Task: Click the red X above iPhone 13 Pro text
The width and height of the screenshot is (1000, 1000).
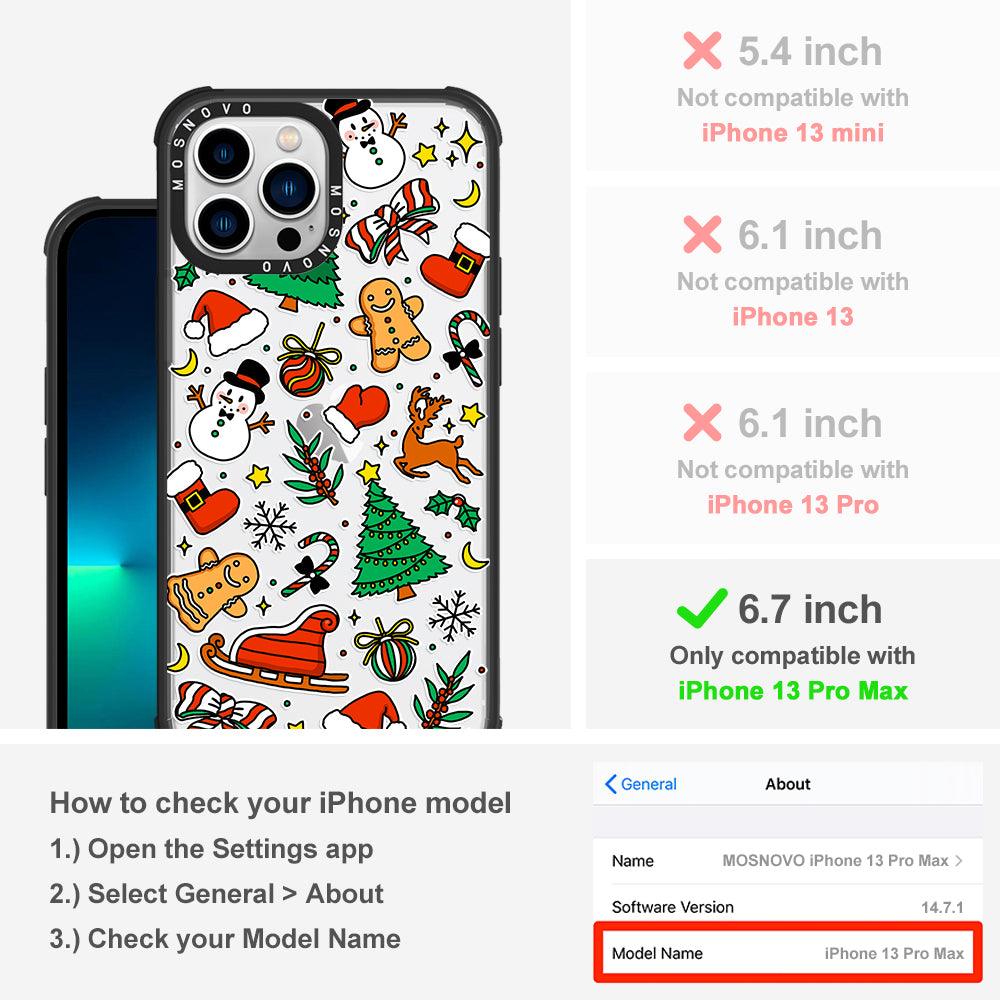Action: [702, 422]
